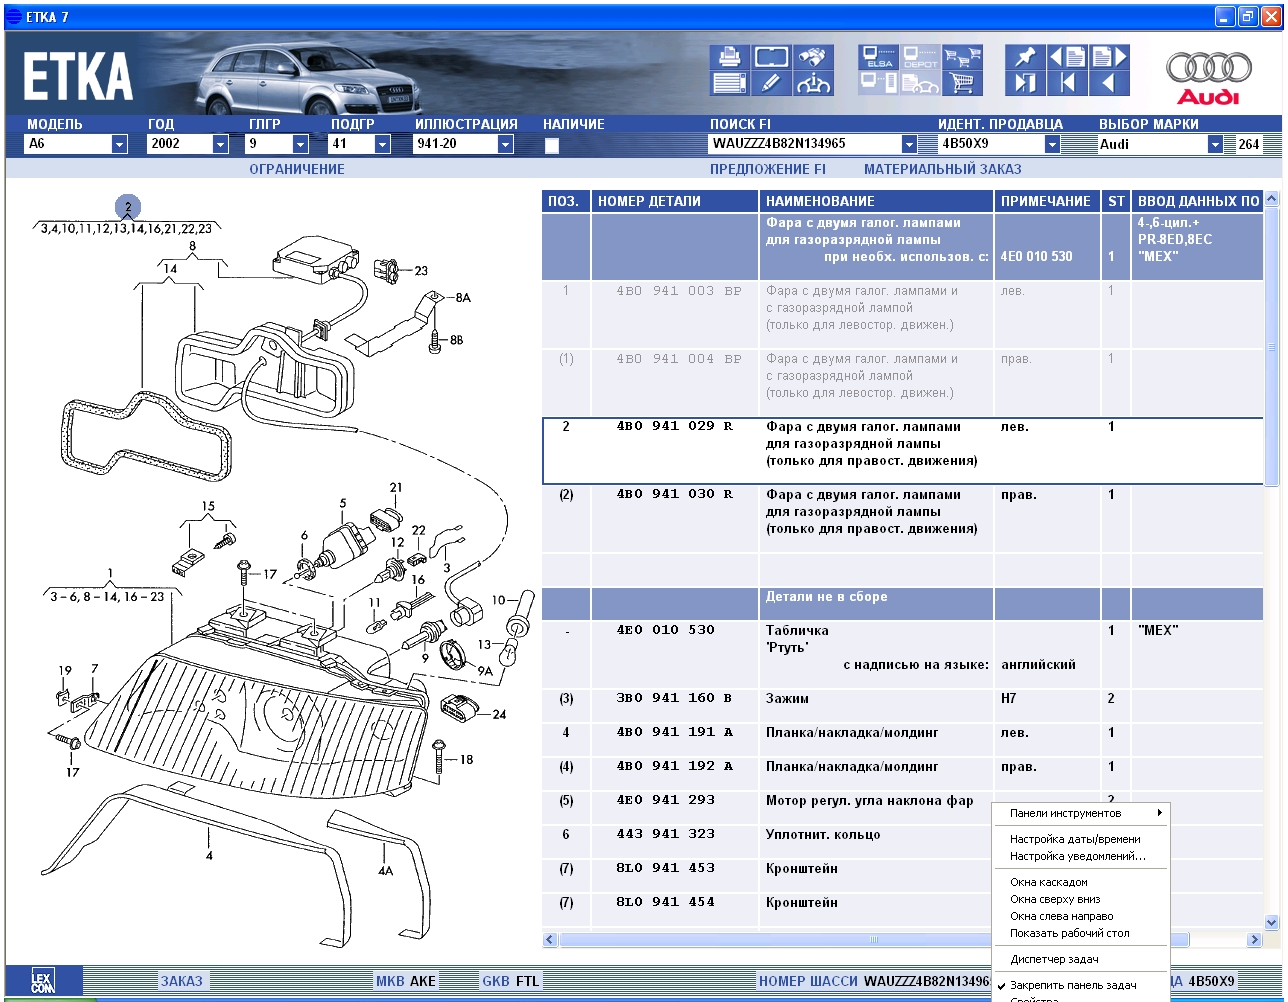Expand the ИДЕНТ. ПРОДАВЦА dropdown
Screen dimensions: 1288x1002
[x=1052, y=144]
